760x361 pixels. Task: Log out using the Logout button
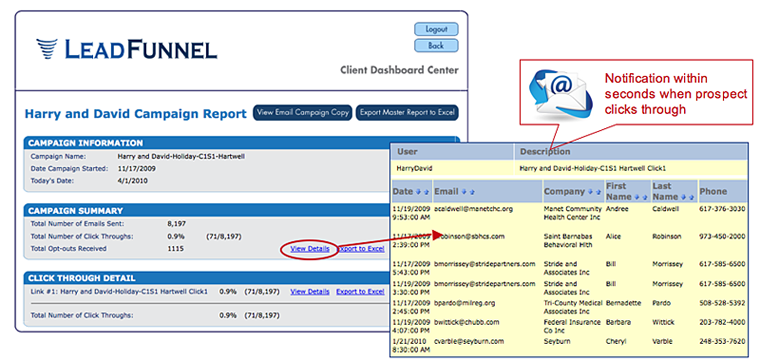click(436, 29)
